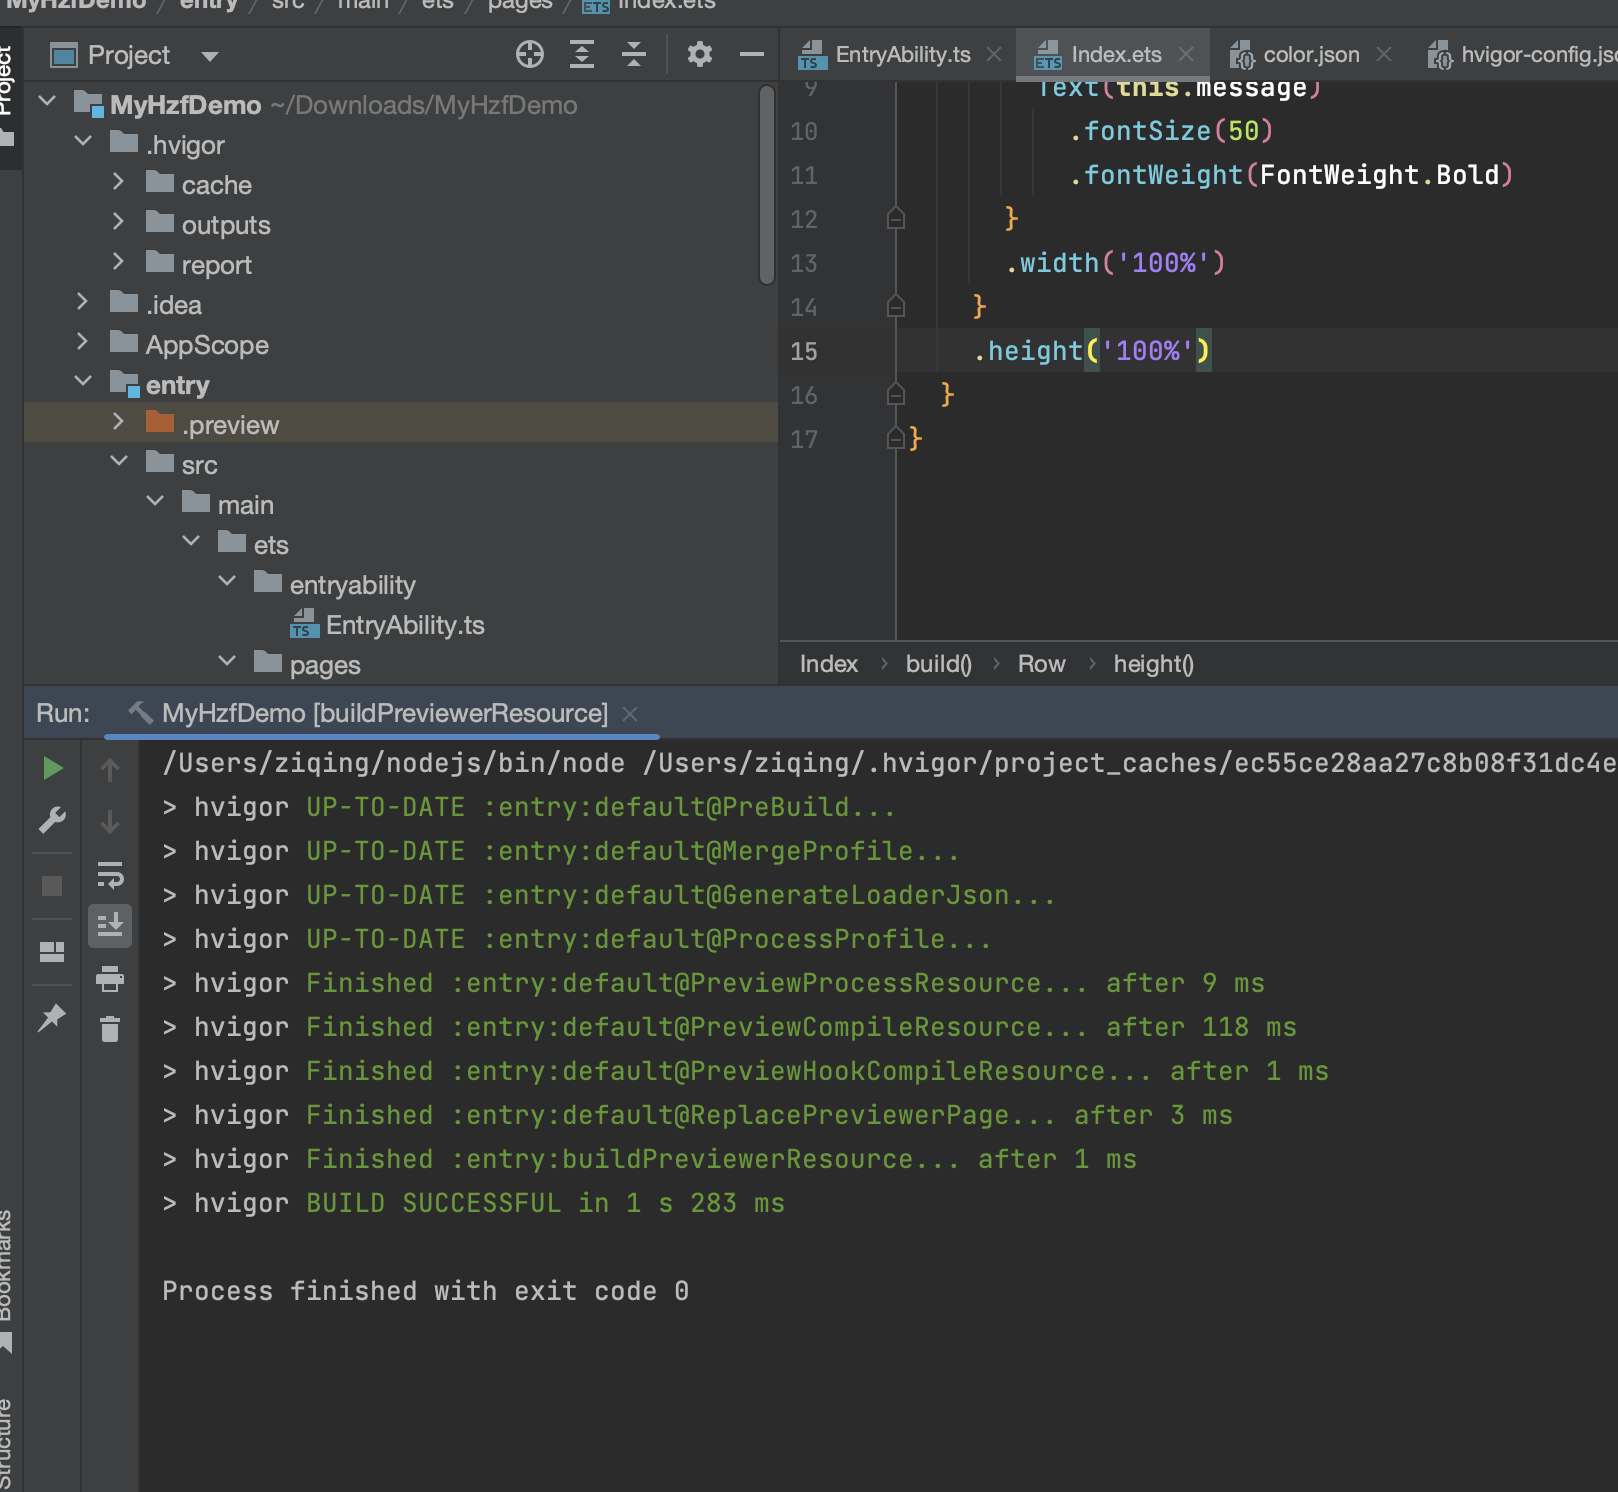Viewport: 1618px width, 1492px height.
Task: Click the Row breadcrumb item
Action: [x=1041, y=664]
